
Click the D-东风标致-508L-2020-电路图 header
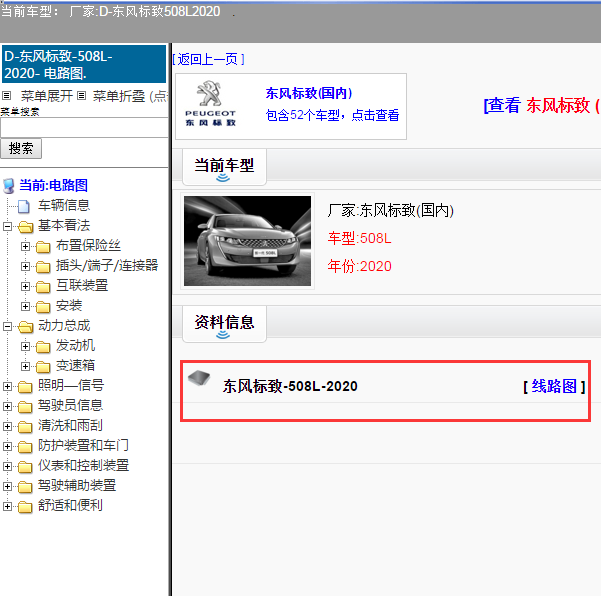pos(84,64)
